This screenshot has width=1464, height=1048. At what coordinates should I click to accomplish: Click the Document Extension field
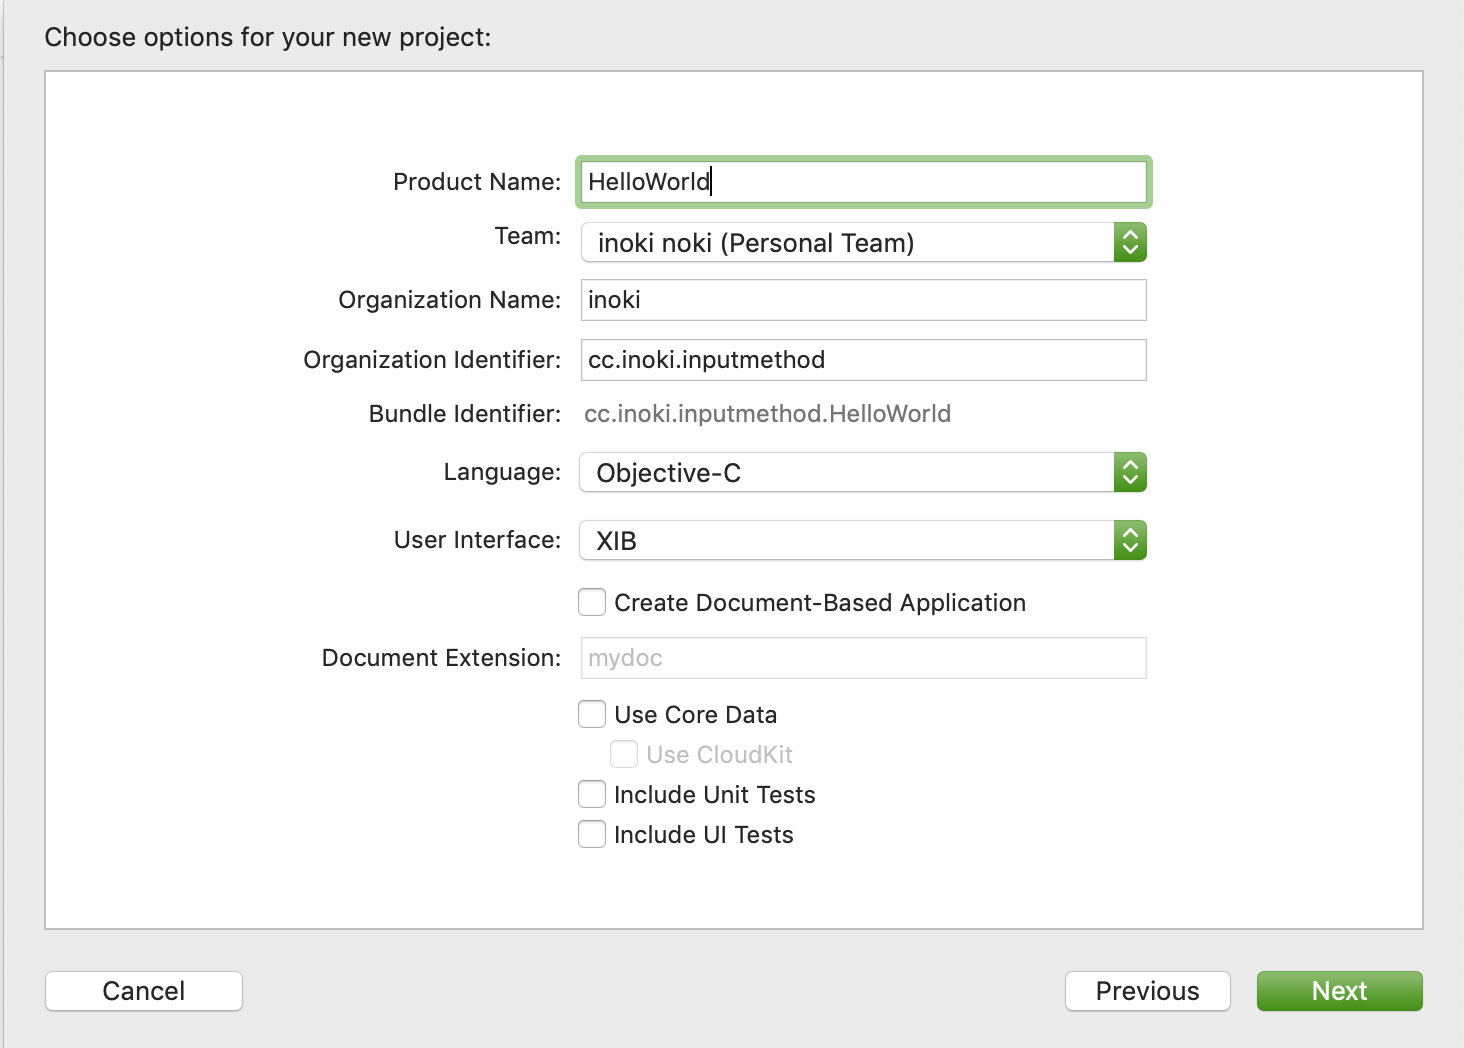pos(863,658)
